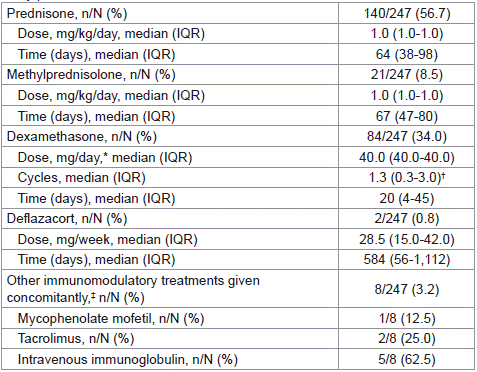This screenshot has height=372, width=477.
Task: Click the Cycles, median (IQR) label
Action: click(82, 178)
